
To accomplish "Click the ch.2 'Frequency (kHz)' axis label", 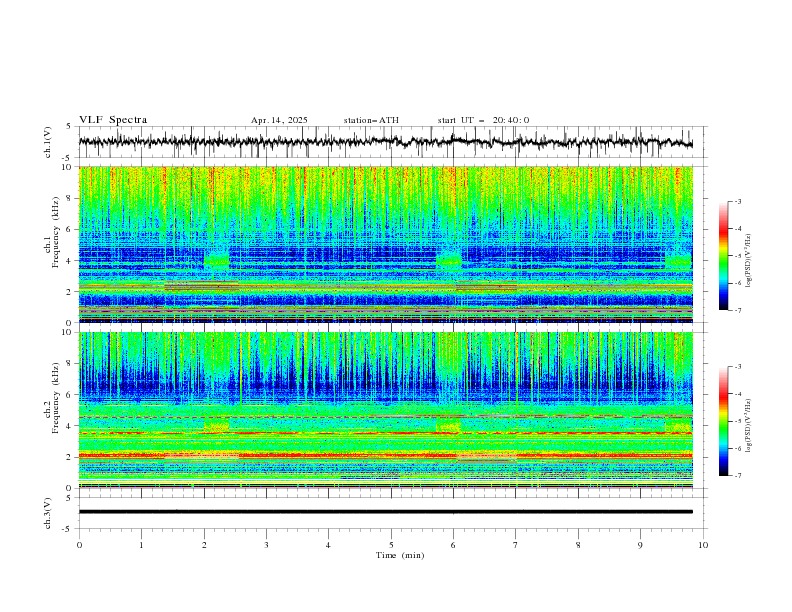I will pyautogui.click(x=56, y=396).
